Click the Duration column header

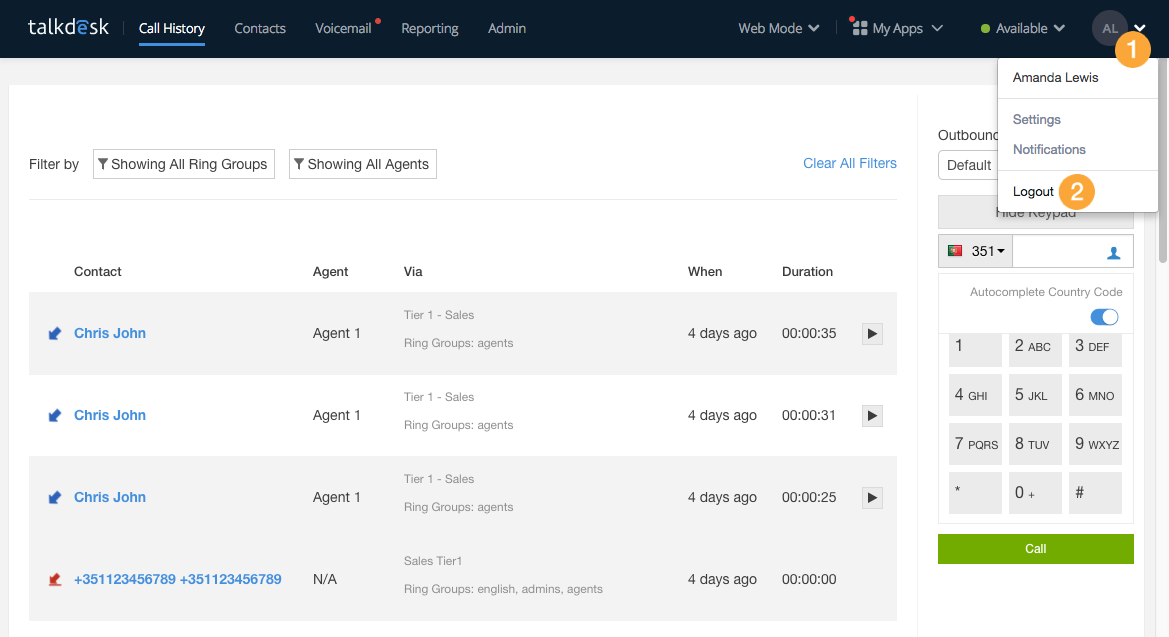(x=807, y=272)
